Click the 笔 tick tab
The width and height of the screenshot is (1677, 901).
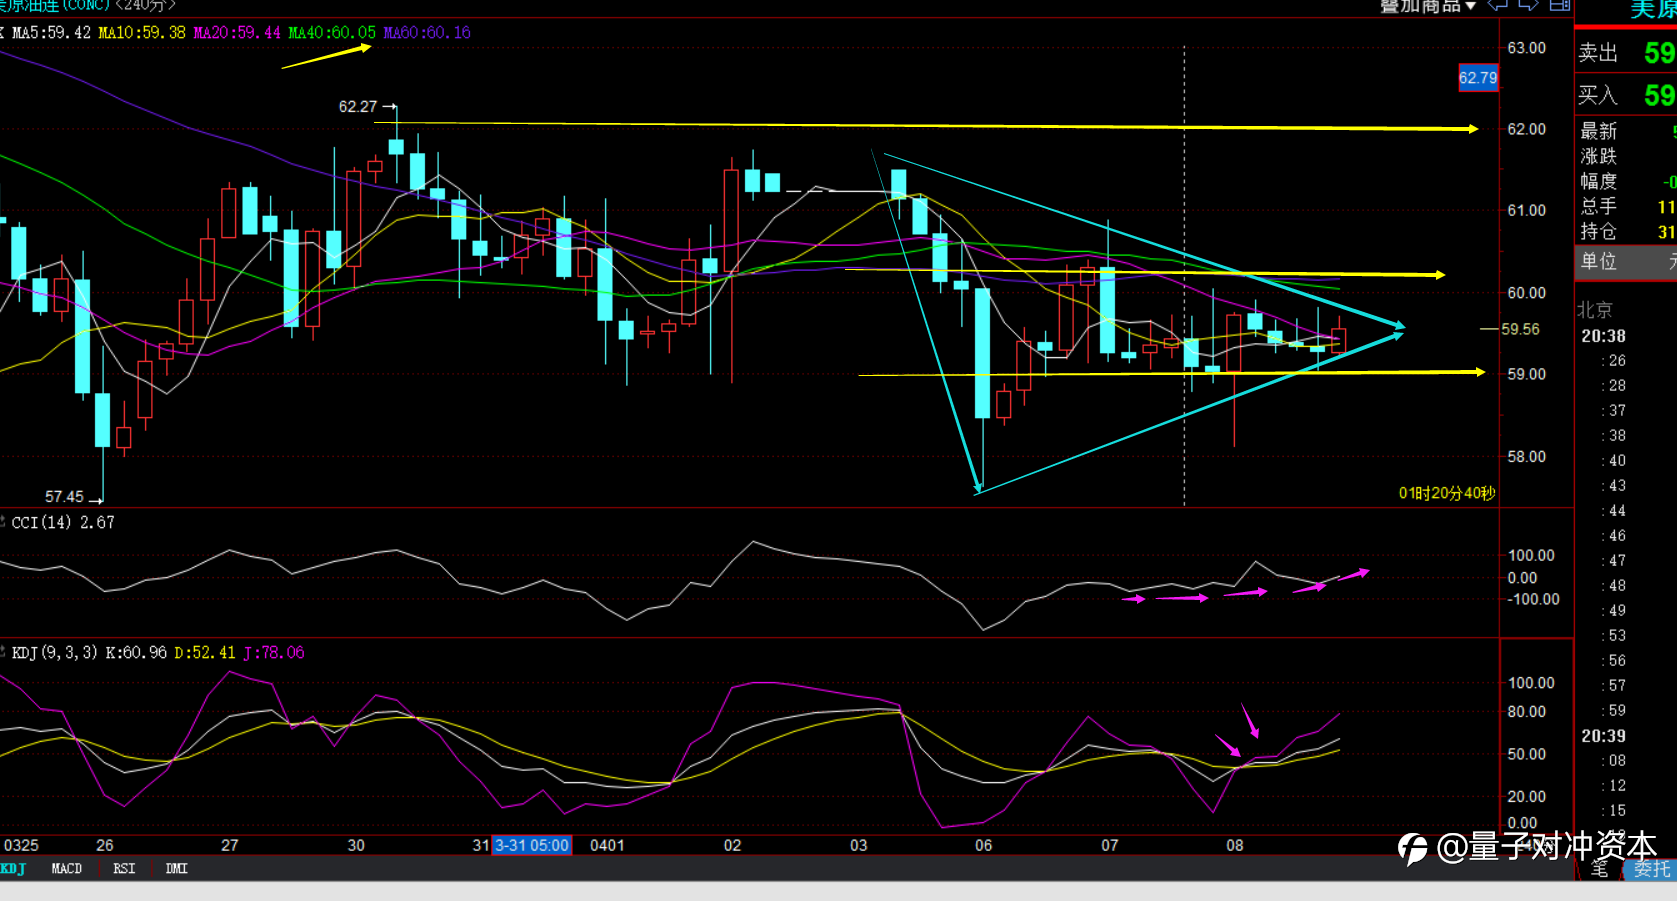pos(1600,870)
